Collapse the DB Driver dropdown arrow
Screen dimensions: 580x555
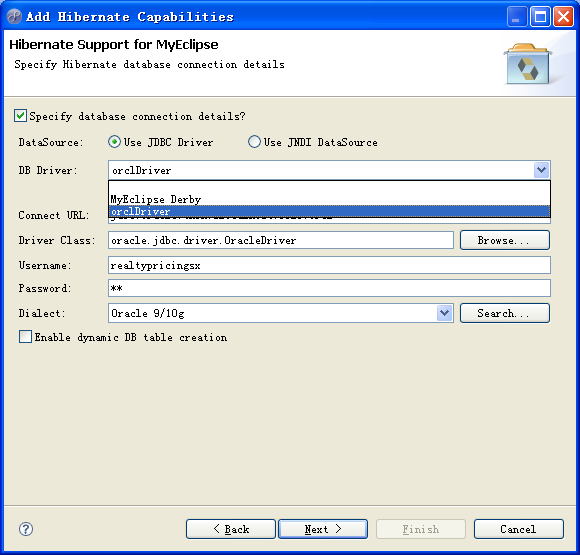(542, 170)
